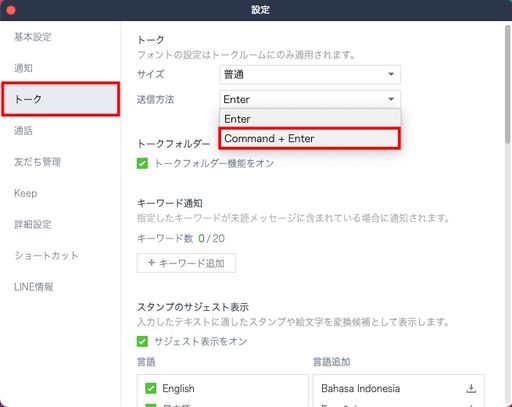Click the Bahasa Indonesia list entry
Image resolution: width=512 pixels, height=407 pixels.
399,388
